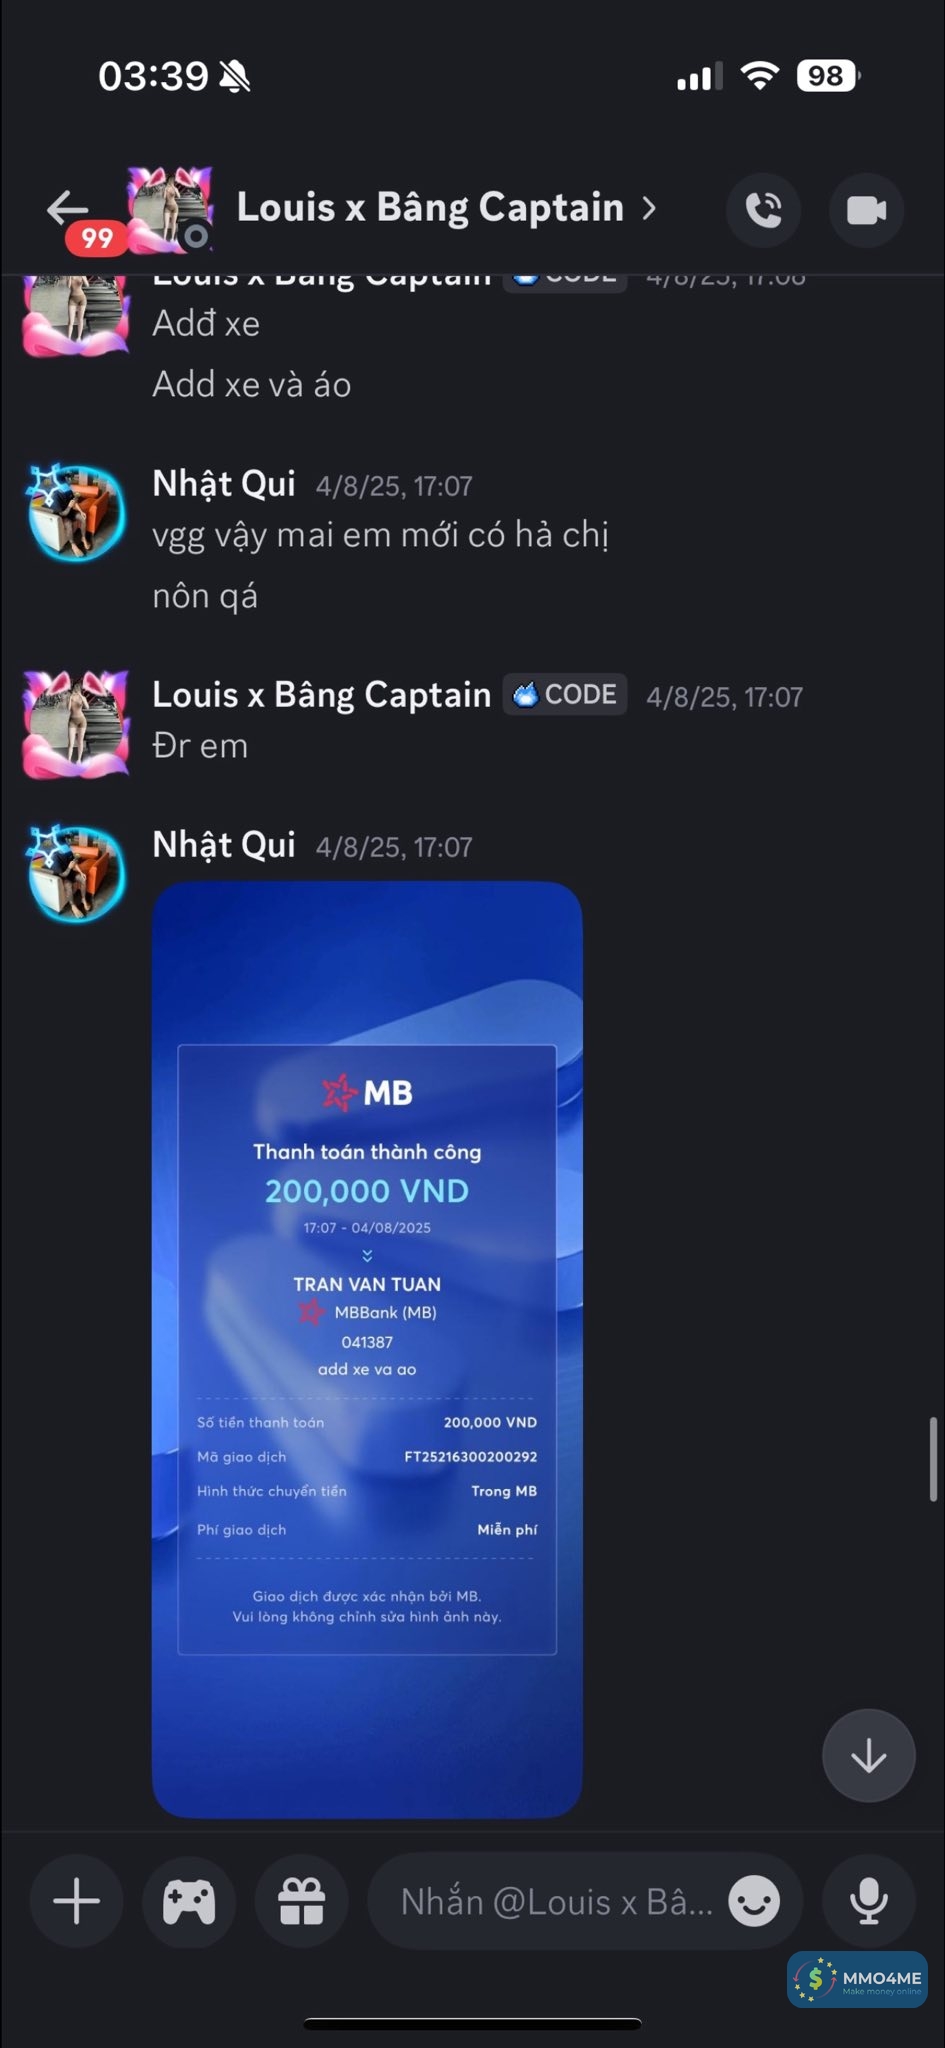Tap the "Add xe và áo" message
Viewport: 945px width, 2048px height.
click(x=252, y=385)
